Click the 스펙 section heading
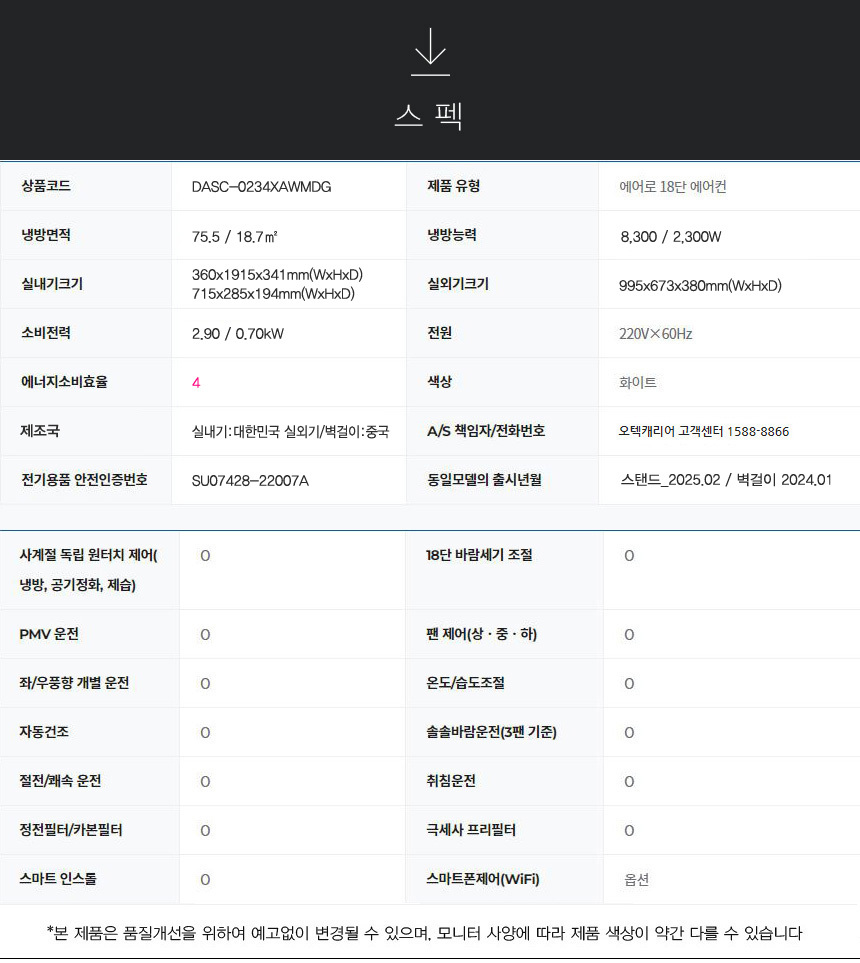 pos(429,116)
